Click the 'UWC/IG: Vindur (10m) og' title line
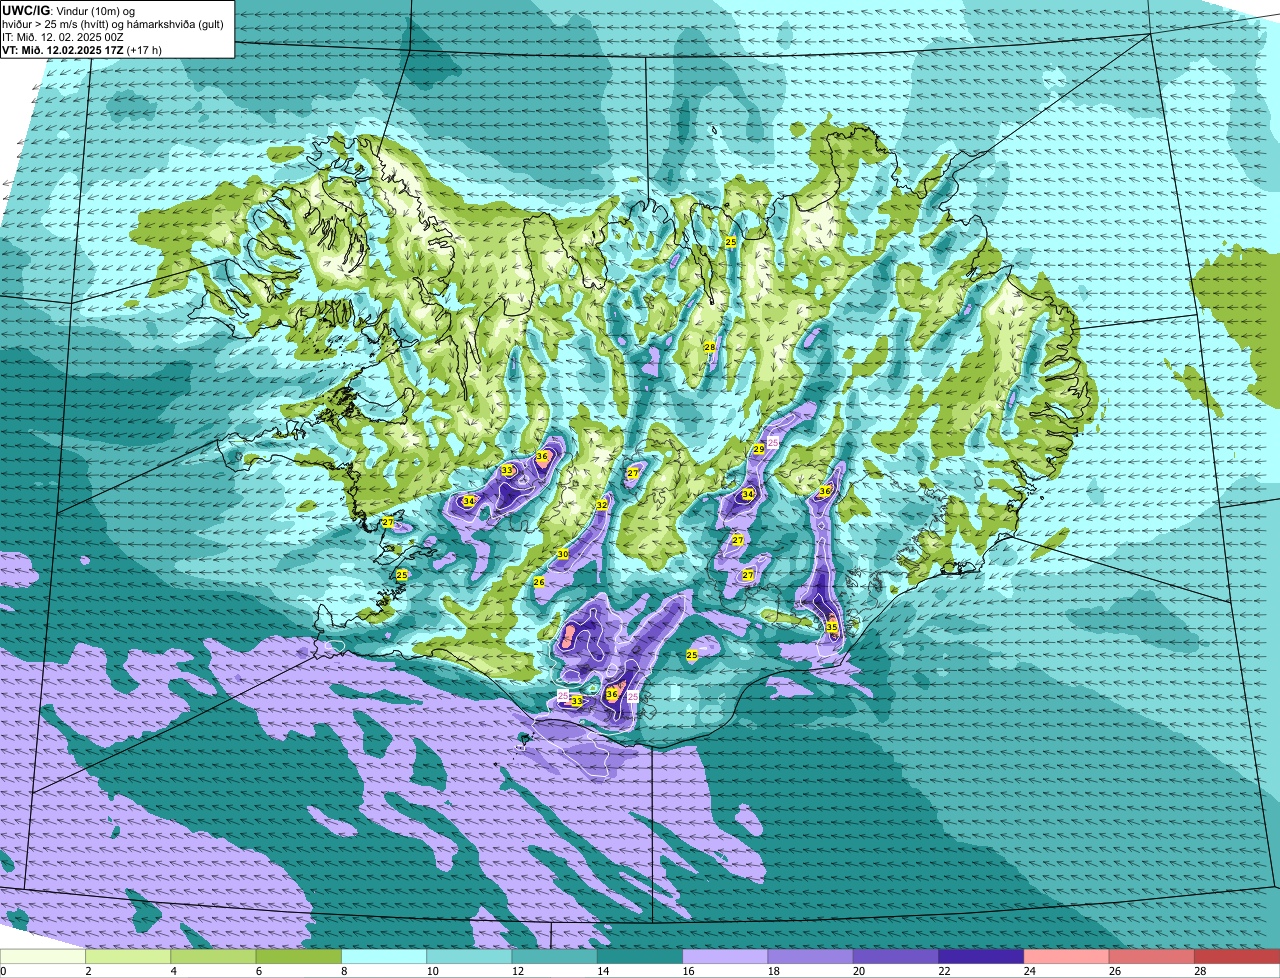1280x978 pixels. pyautogui.click(x=69, y=11)
